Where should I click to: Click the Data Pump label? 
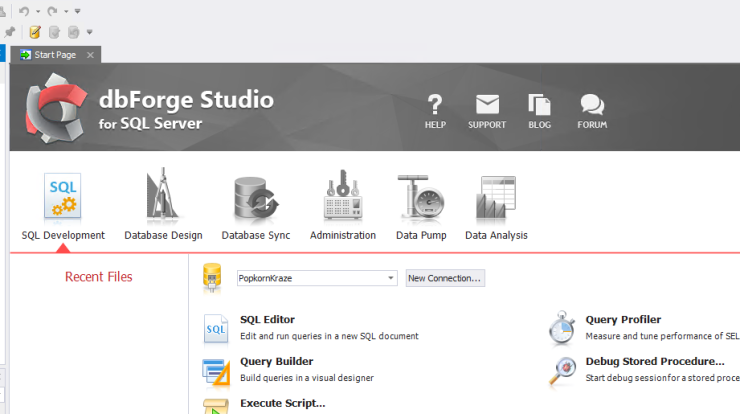point(421,235)
